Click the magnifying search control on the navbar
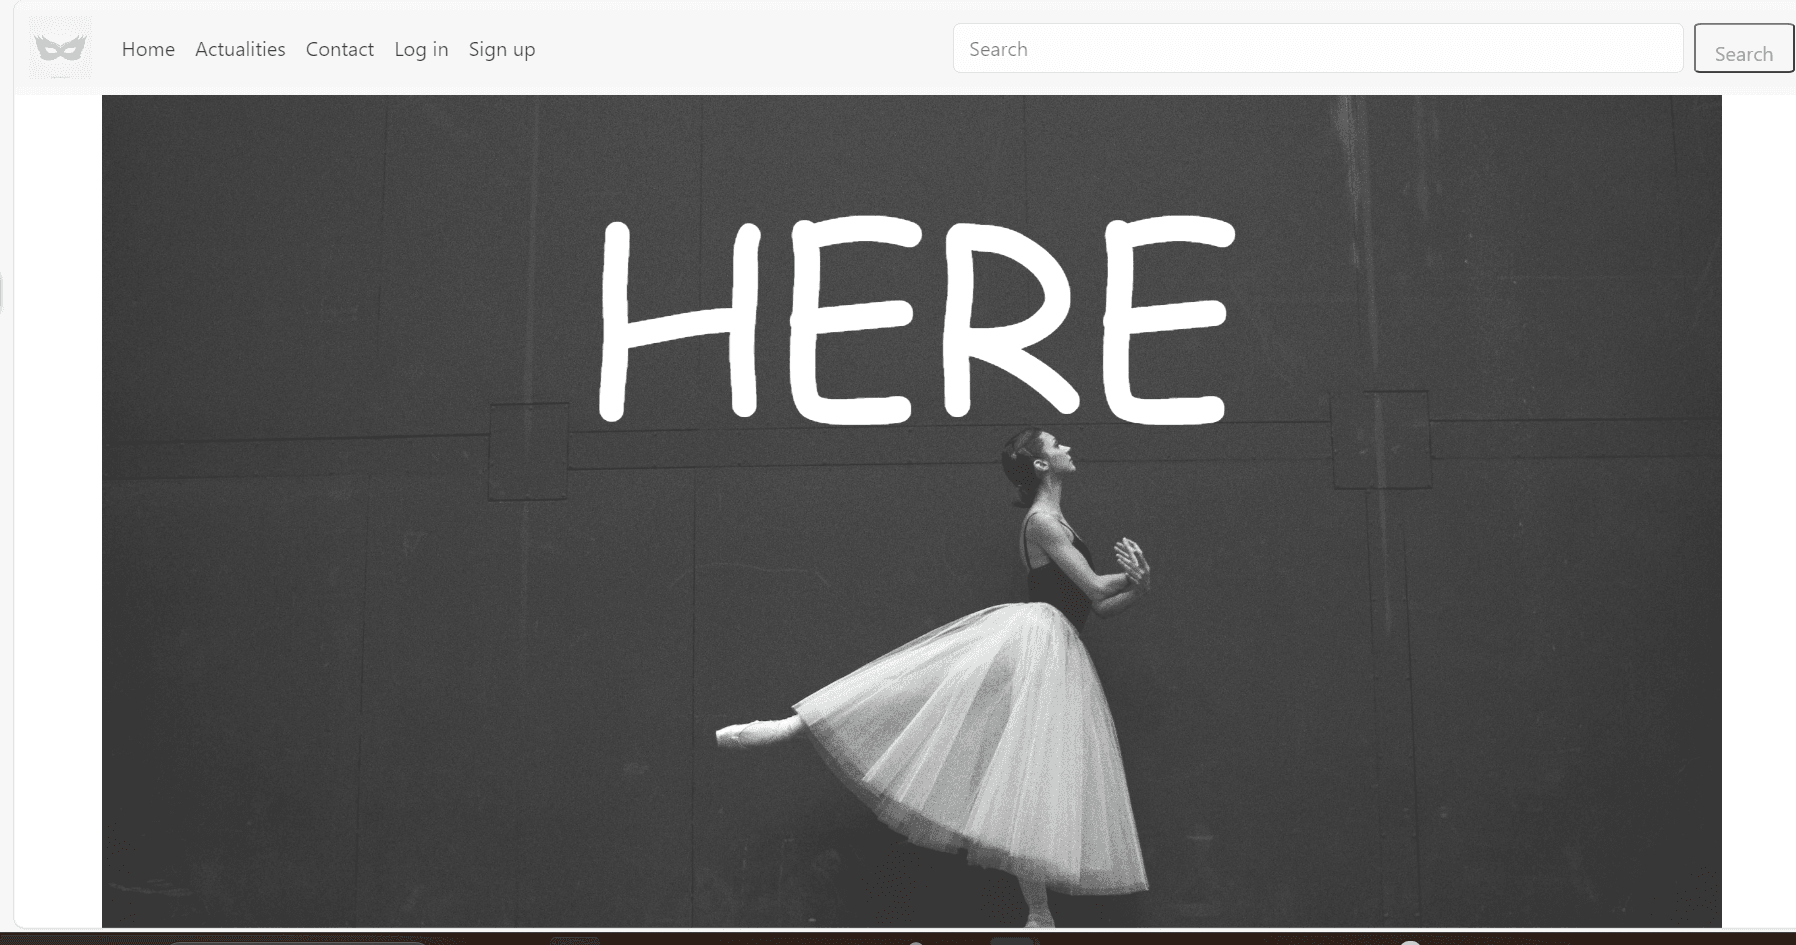 (1743, 48)
